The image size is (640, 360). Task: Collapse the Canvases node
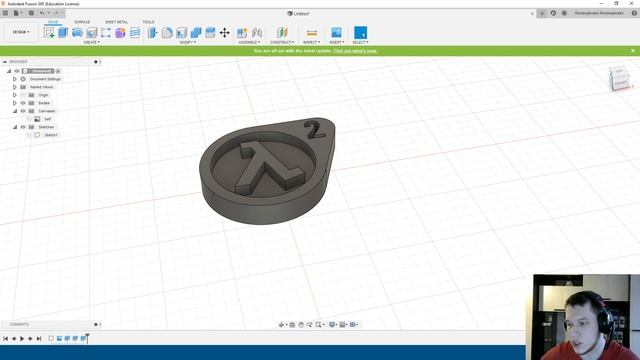coord(15,111)
